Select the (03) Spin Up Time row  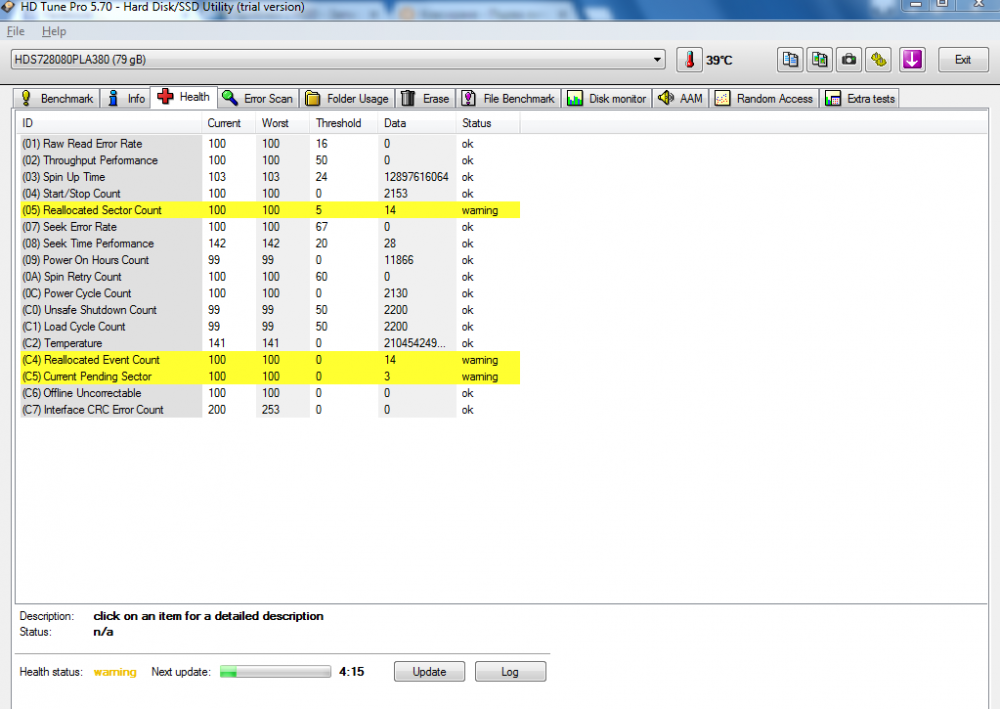(x=270, y=177)
